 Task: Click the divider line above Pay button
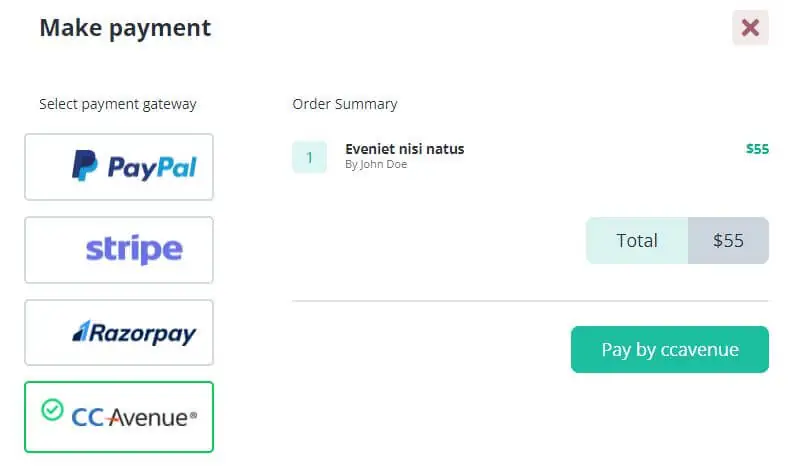[x=530, y=300]
